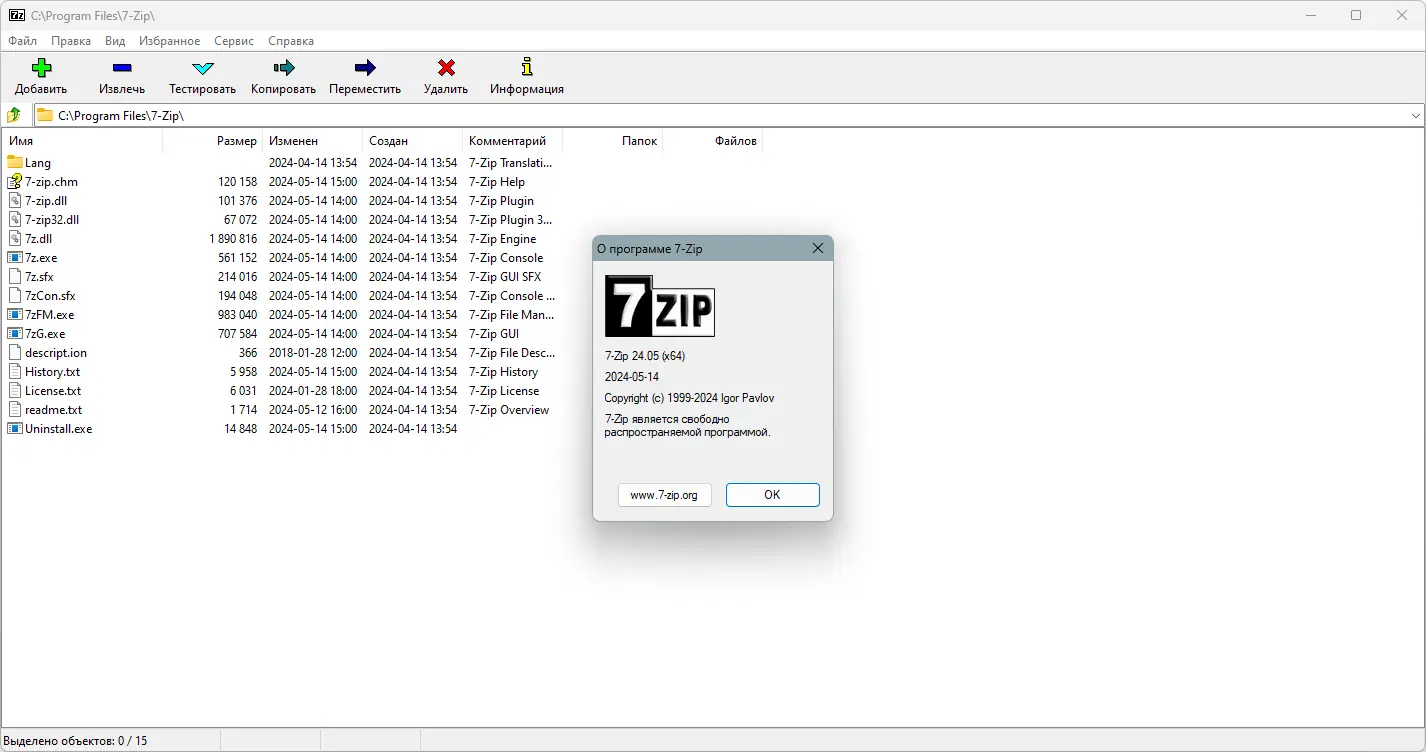The width and height of the screenshot is (1426, 752).
Task: Click the Тестировать checkmark icon
Action: [203, 68]
